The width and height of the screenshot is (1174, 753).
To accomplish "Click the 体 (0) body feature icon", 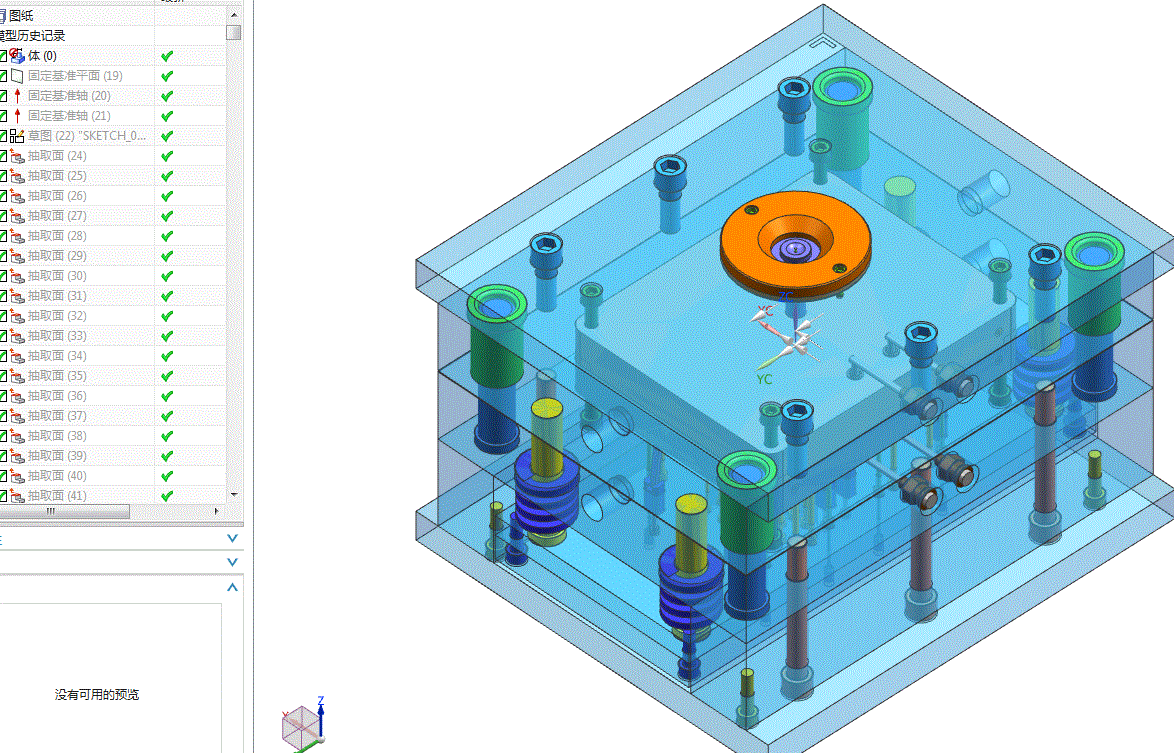I will point(16,55).
